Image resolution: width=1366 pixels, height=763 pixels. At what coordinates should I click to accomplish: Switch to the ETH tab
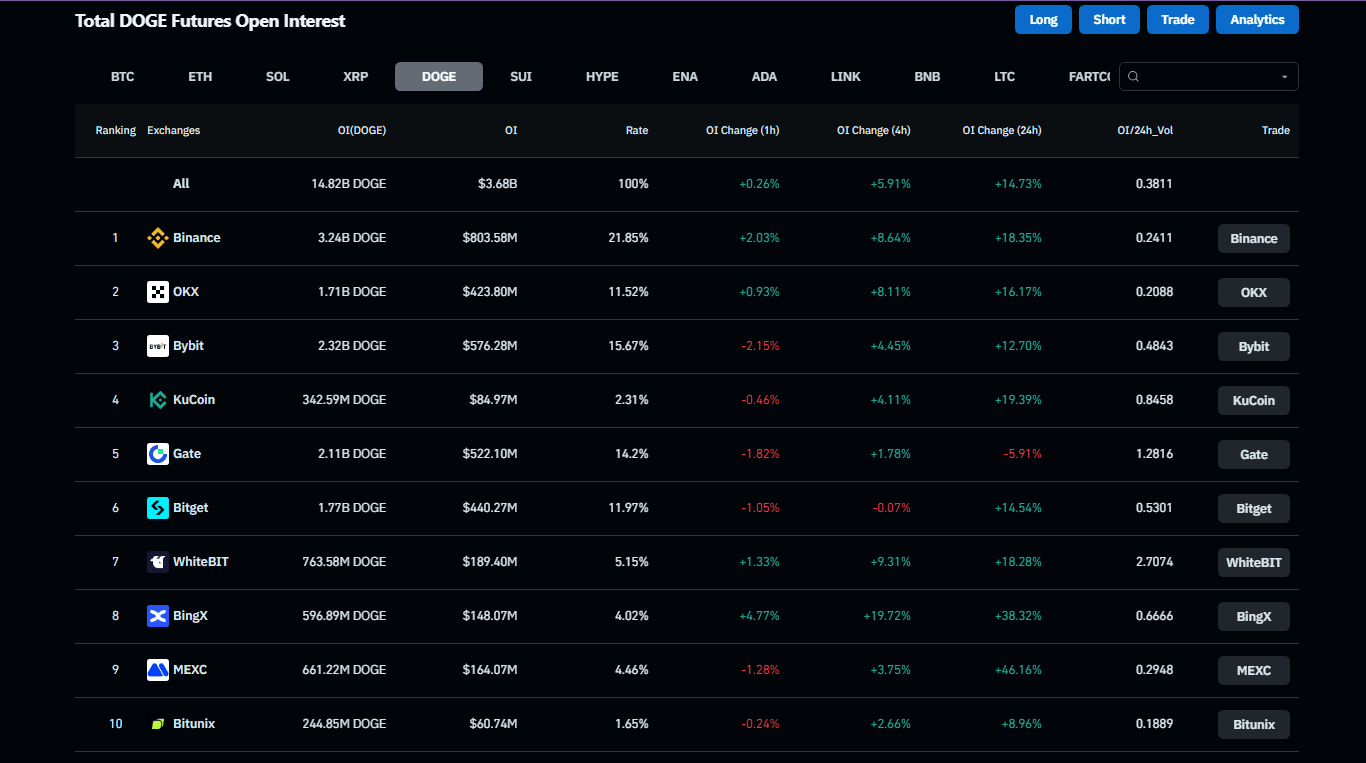(x=200, y=77)
